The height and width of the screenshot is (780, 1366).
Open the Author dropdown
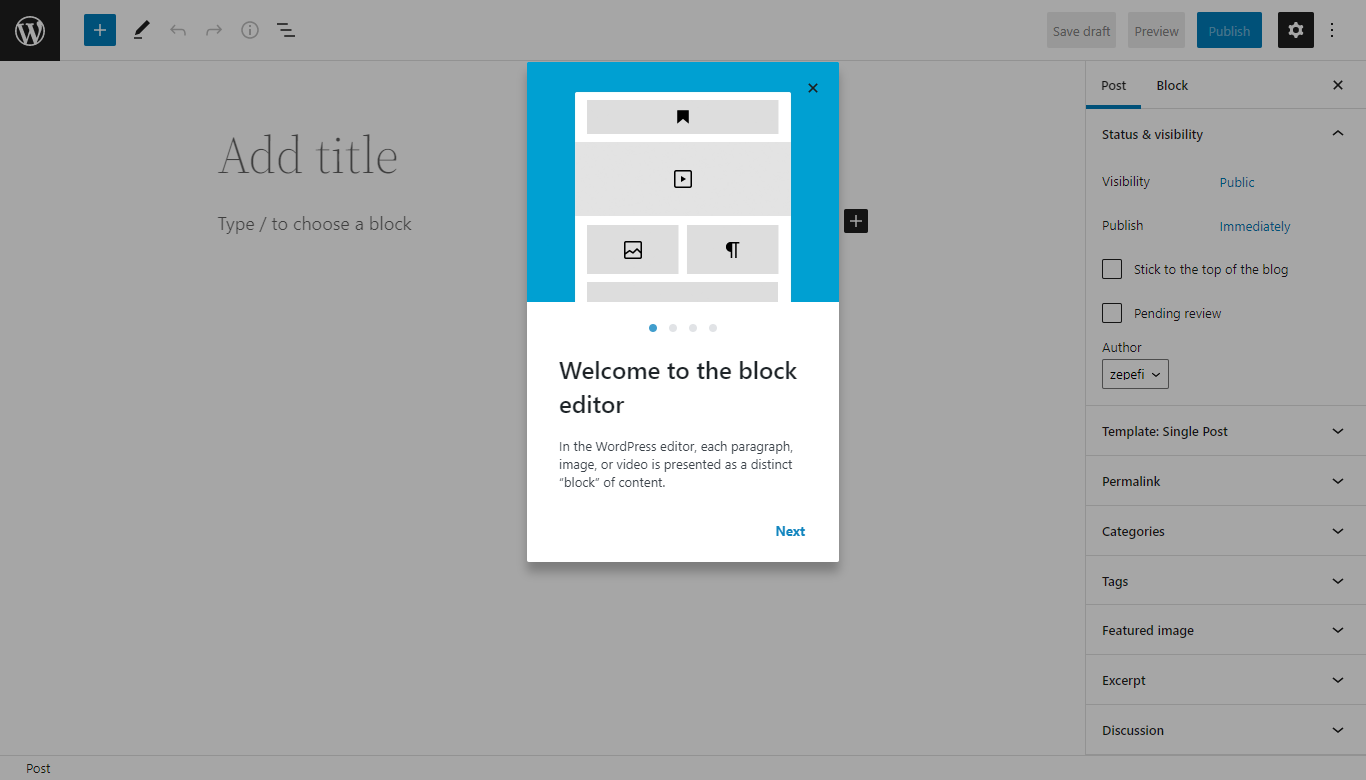pyautogui.click(x=1135, y=375)
